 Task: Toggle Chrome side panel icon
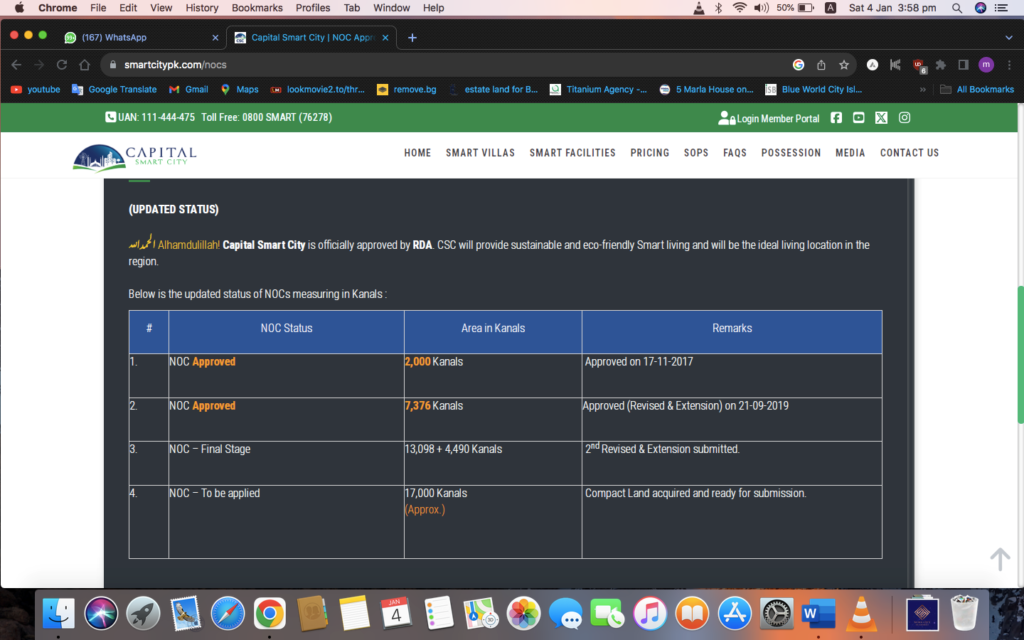[x=963, y=65]
